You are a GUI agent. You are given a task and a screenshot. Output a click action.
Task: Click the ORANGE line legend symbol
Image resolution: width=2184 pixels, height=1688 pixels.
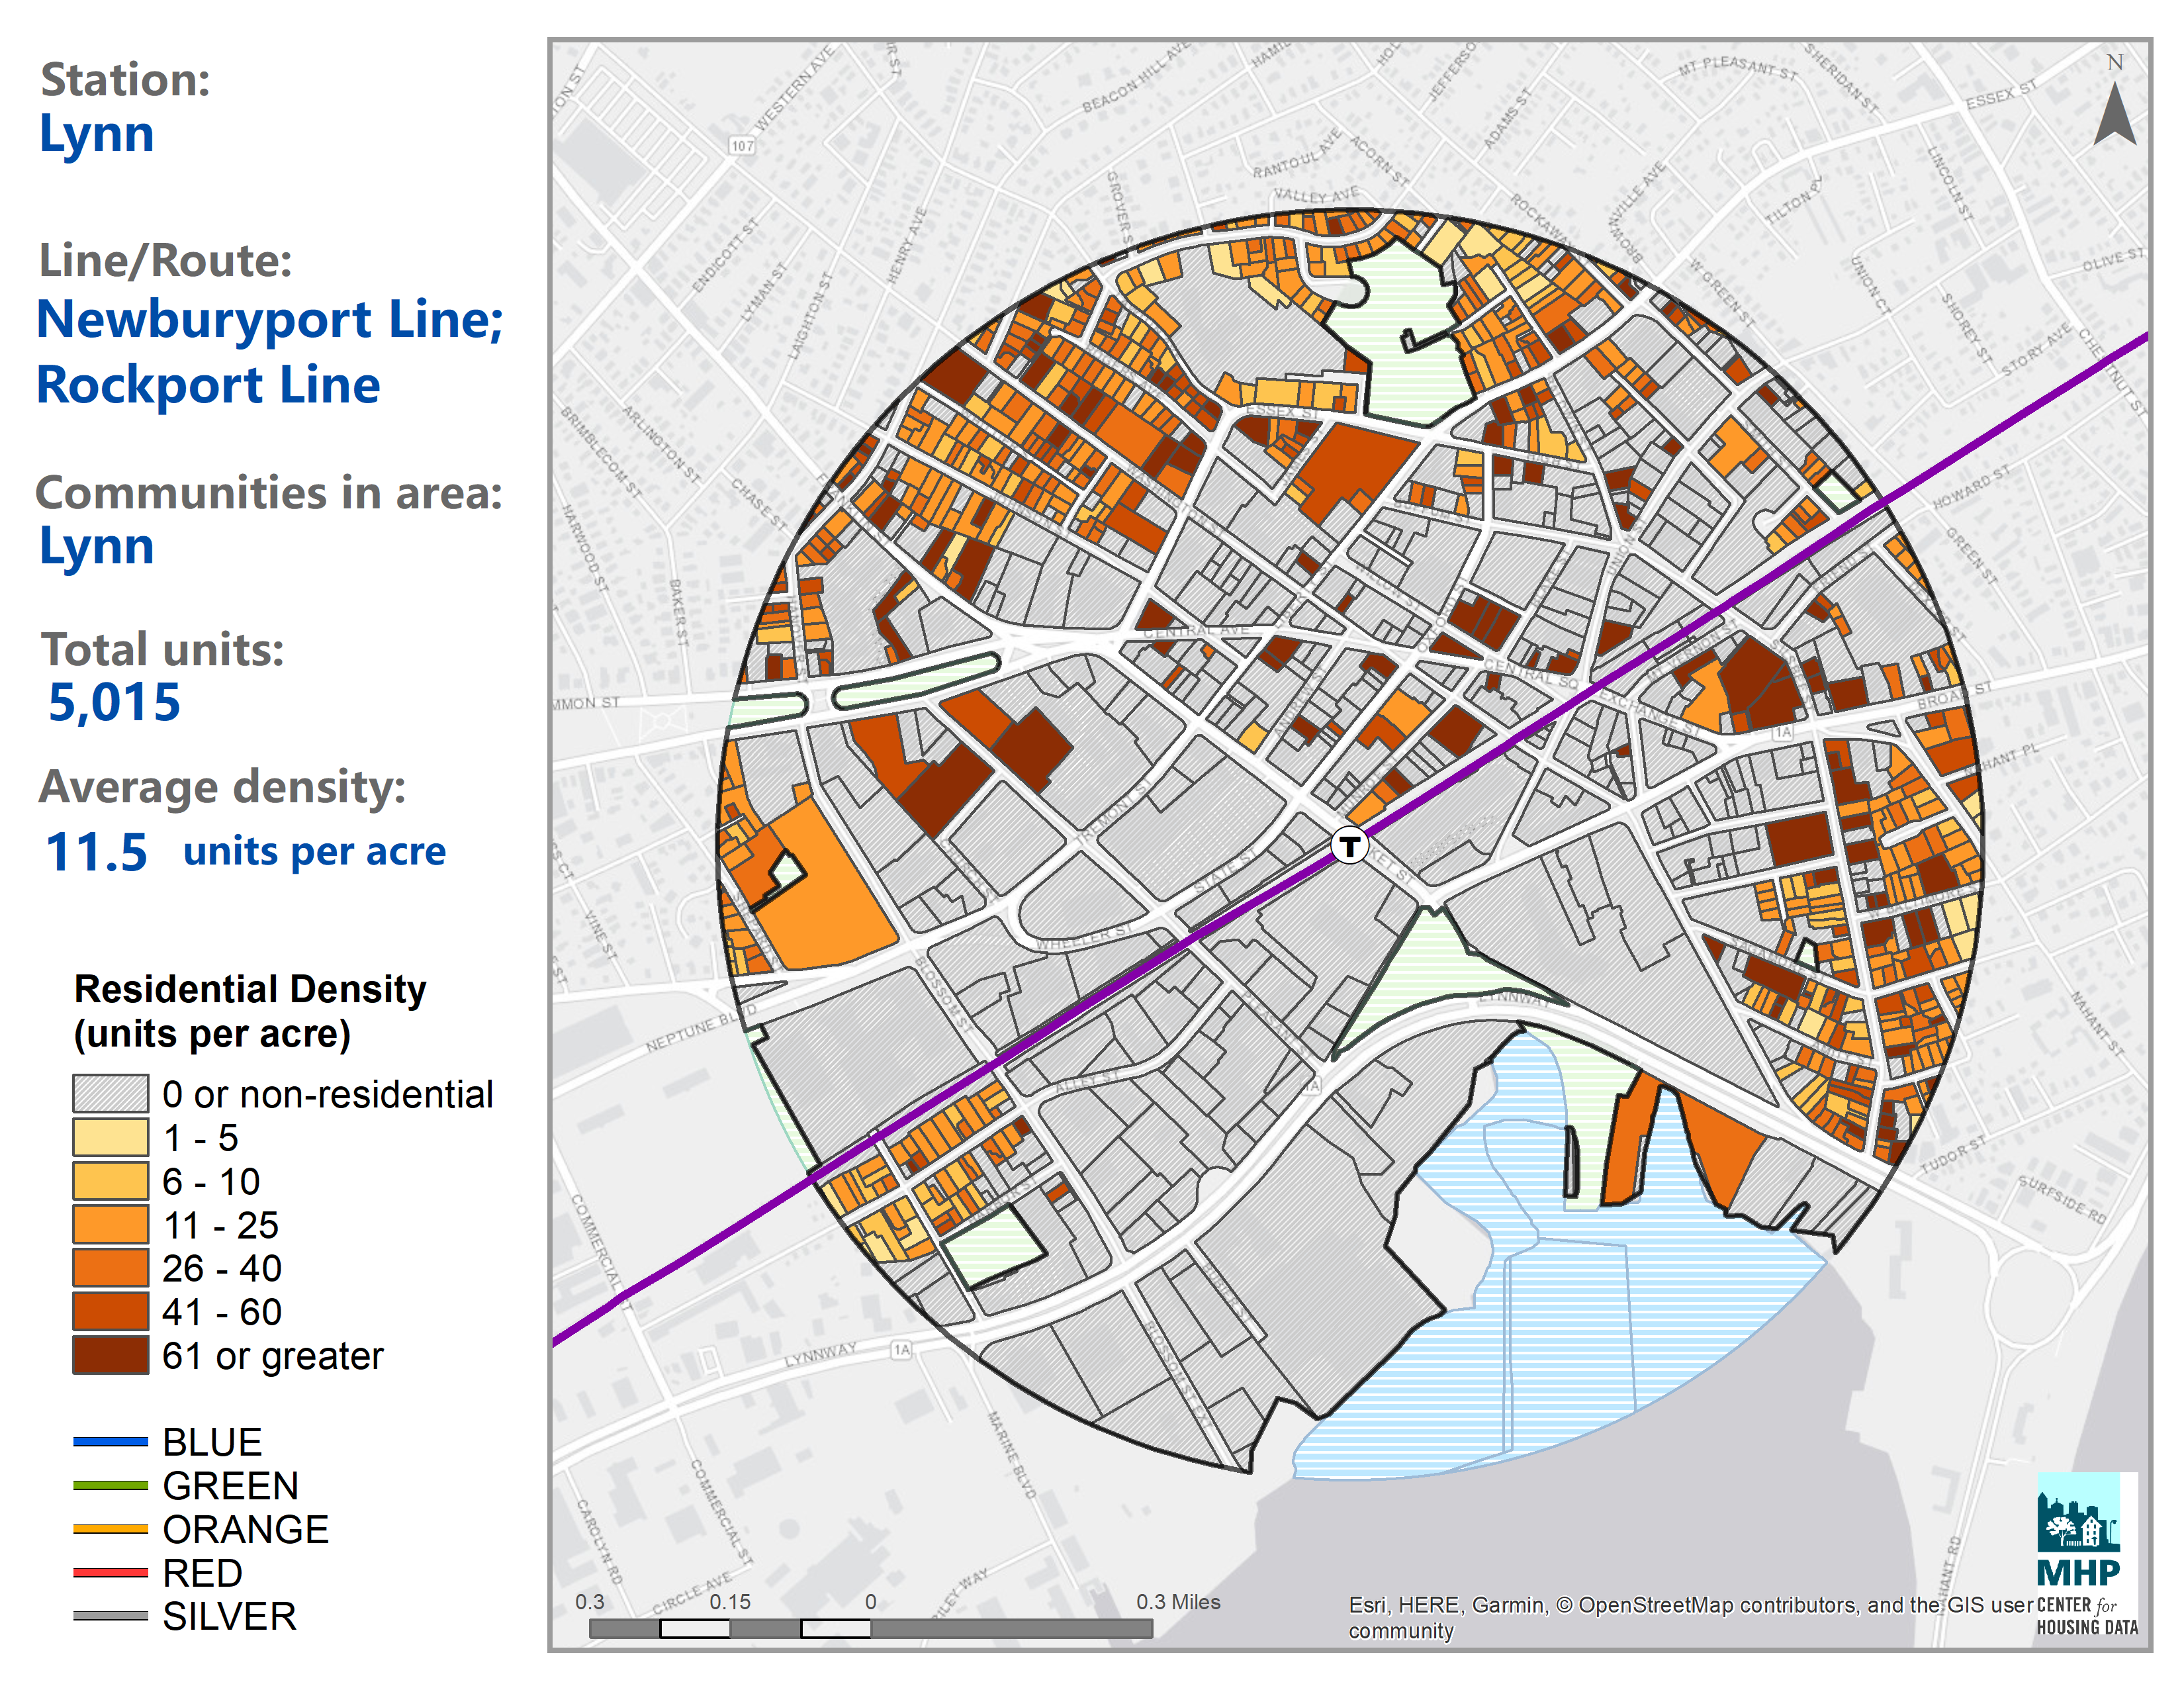pos(110,1529)
